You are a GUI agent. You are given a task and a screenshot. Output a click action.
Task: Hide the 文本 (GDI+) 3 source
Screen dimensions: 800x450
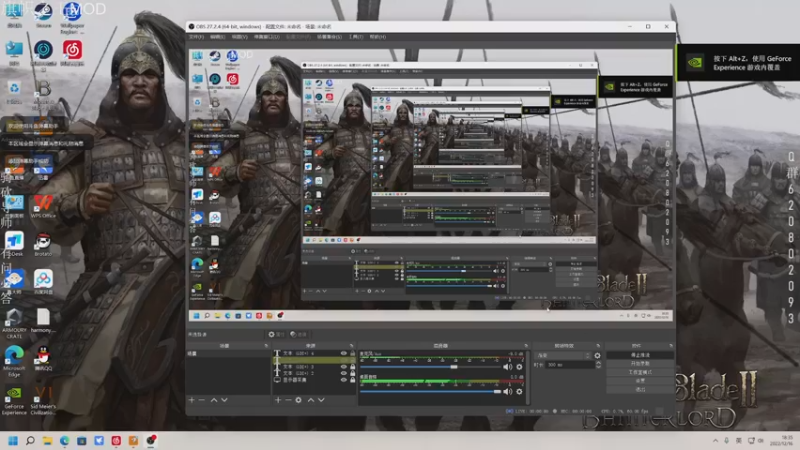(343, 366)
